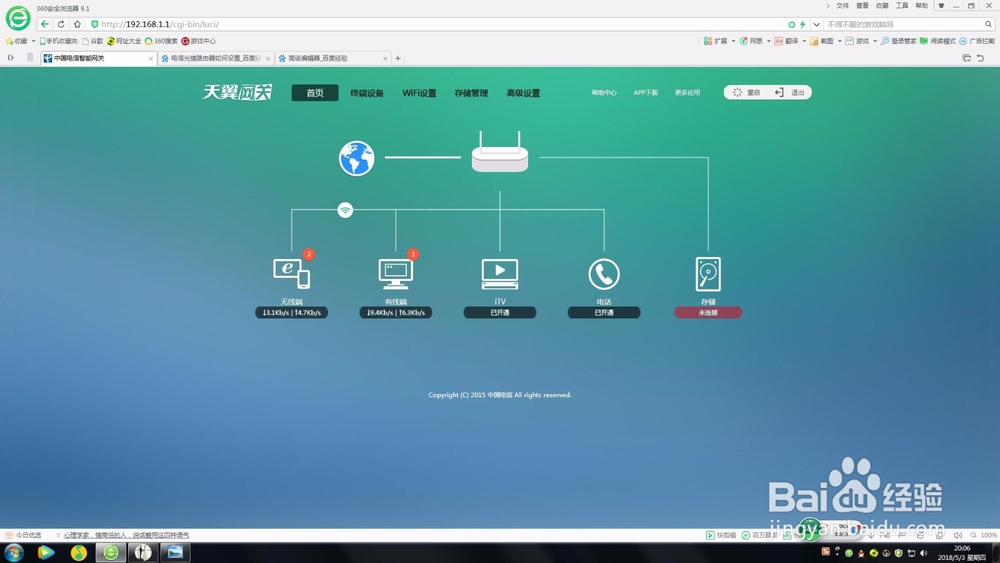The height and width of the screenshot is (563, 1000).
Task: Select the 首页 navigation tab
Action: (315, 92)
